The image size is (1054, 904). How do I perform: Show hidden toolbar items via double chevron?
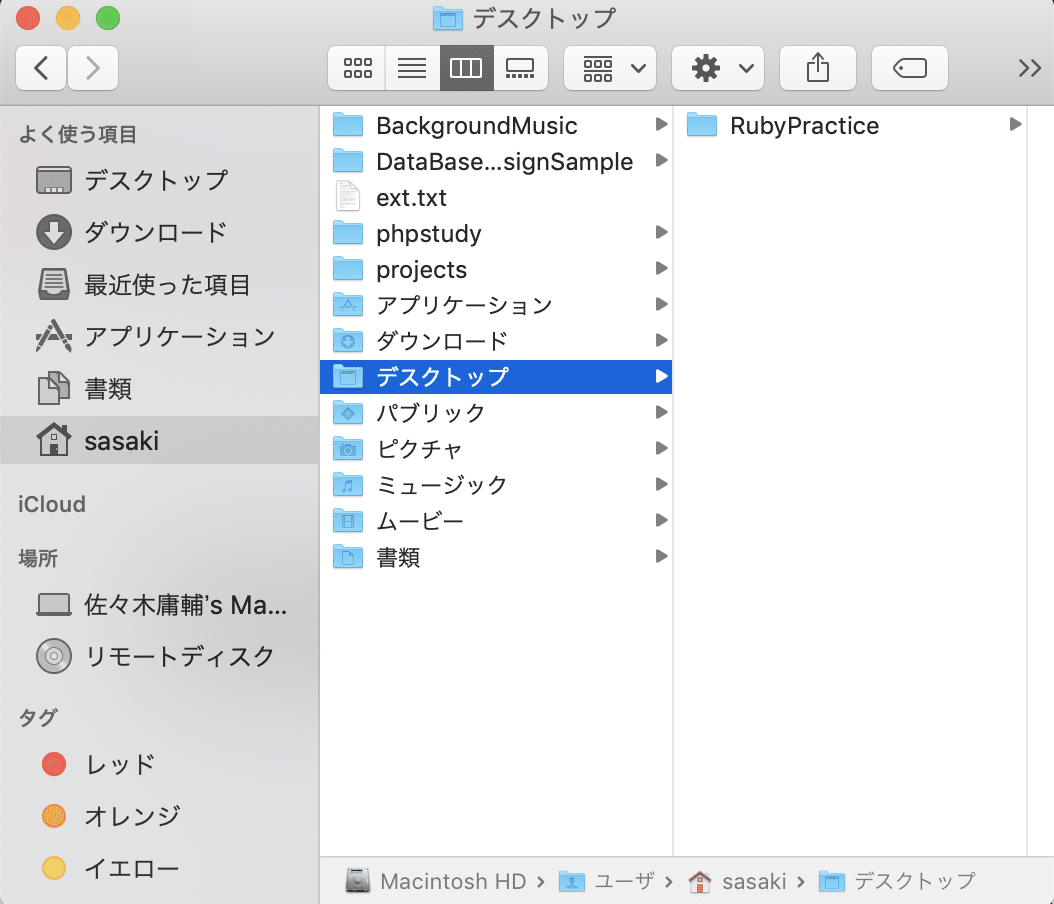pyautogui.click(x=1029, y=68)
